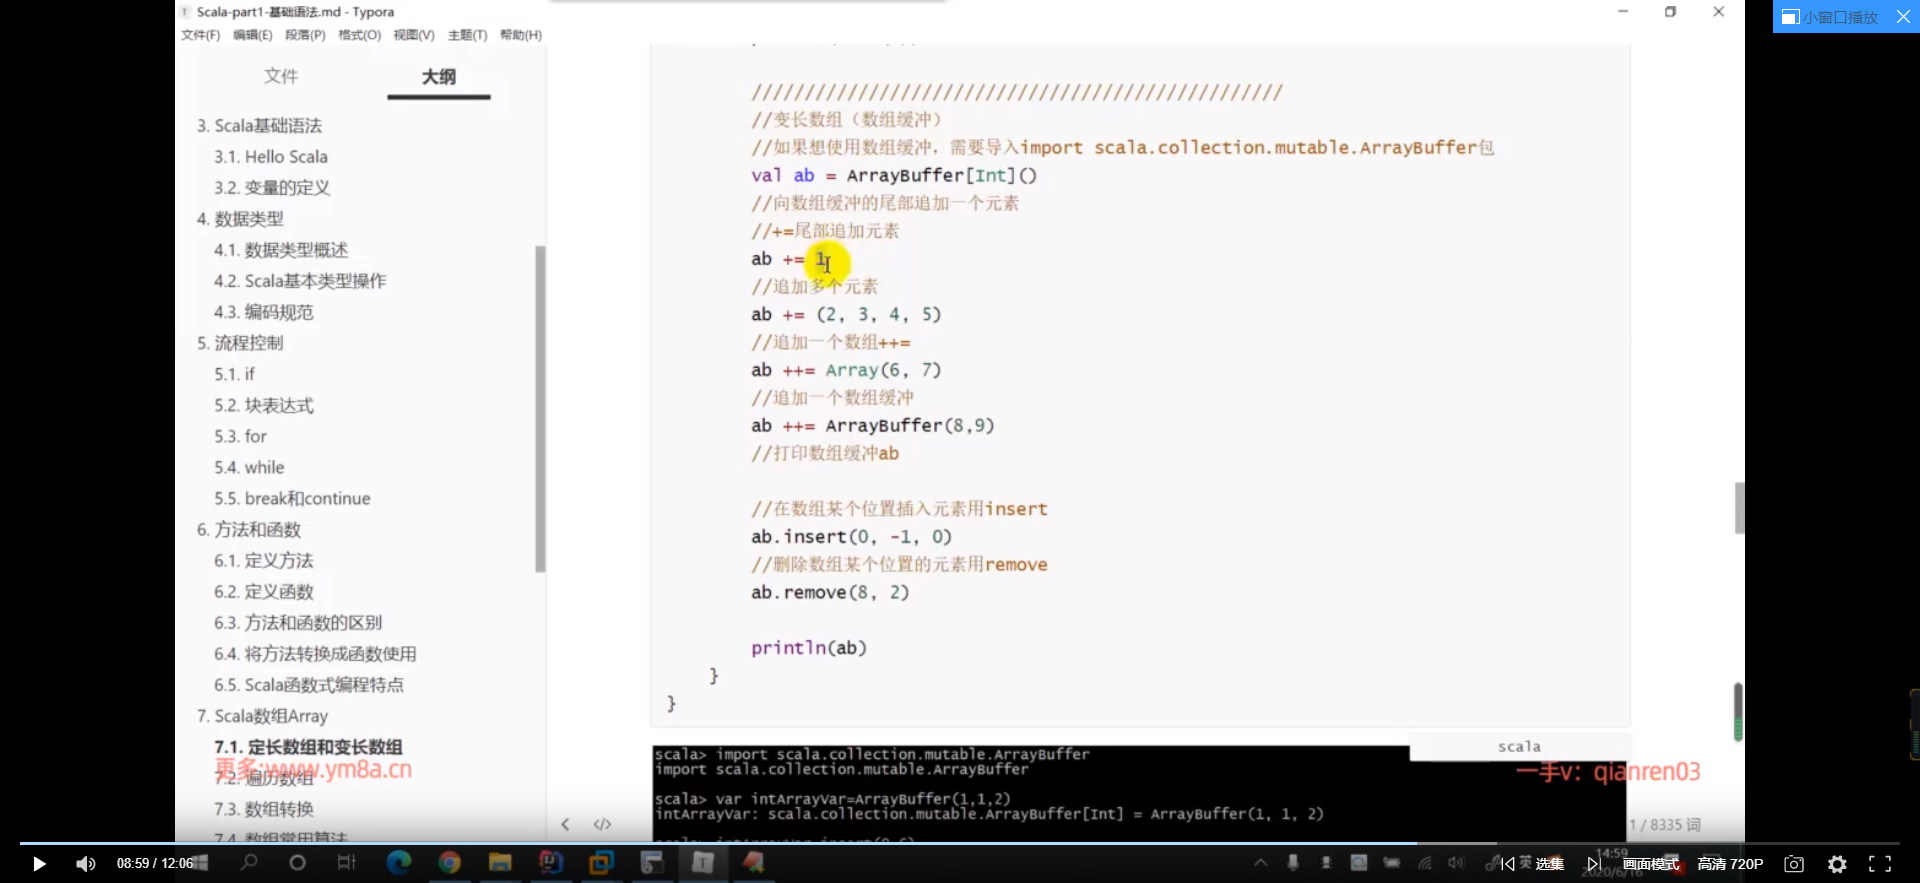Screen dimensions: 1920x883
Task: Open the 格式(O) menu
Action: [x=359, y=35]
